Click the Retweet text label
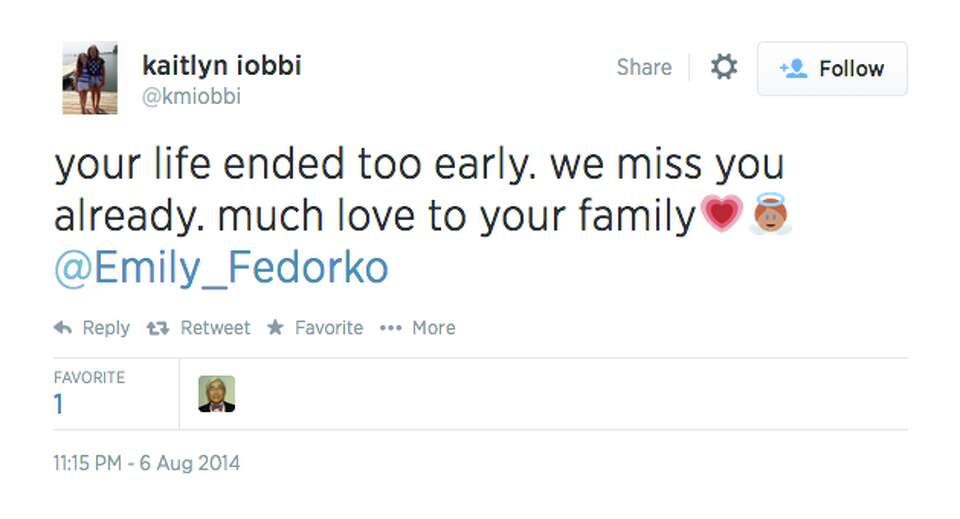The width and height of the screenshot is (960, 519). tap(215, 328)
